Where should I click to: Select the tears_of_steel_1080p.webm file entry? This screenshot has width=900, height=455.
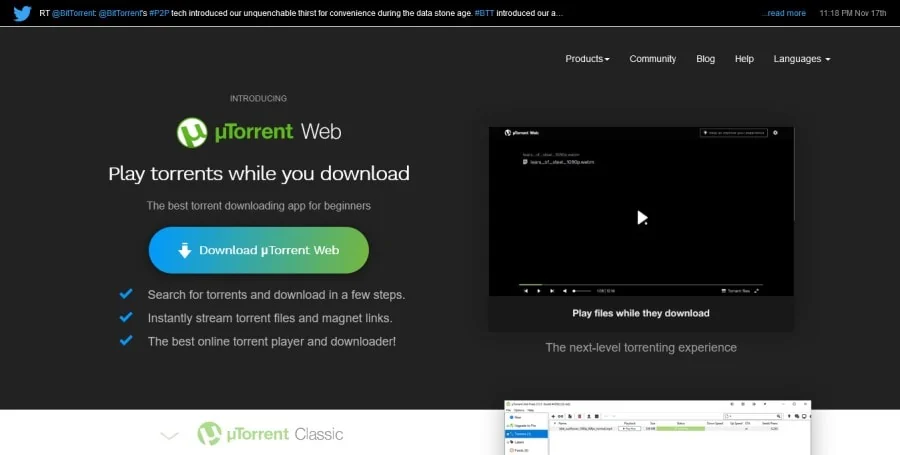click(x=558, y=162)
